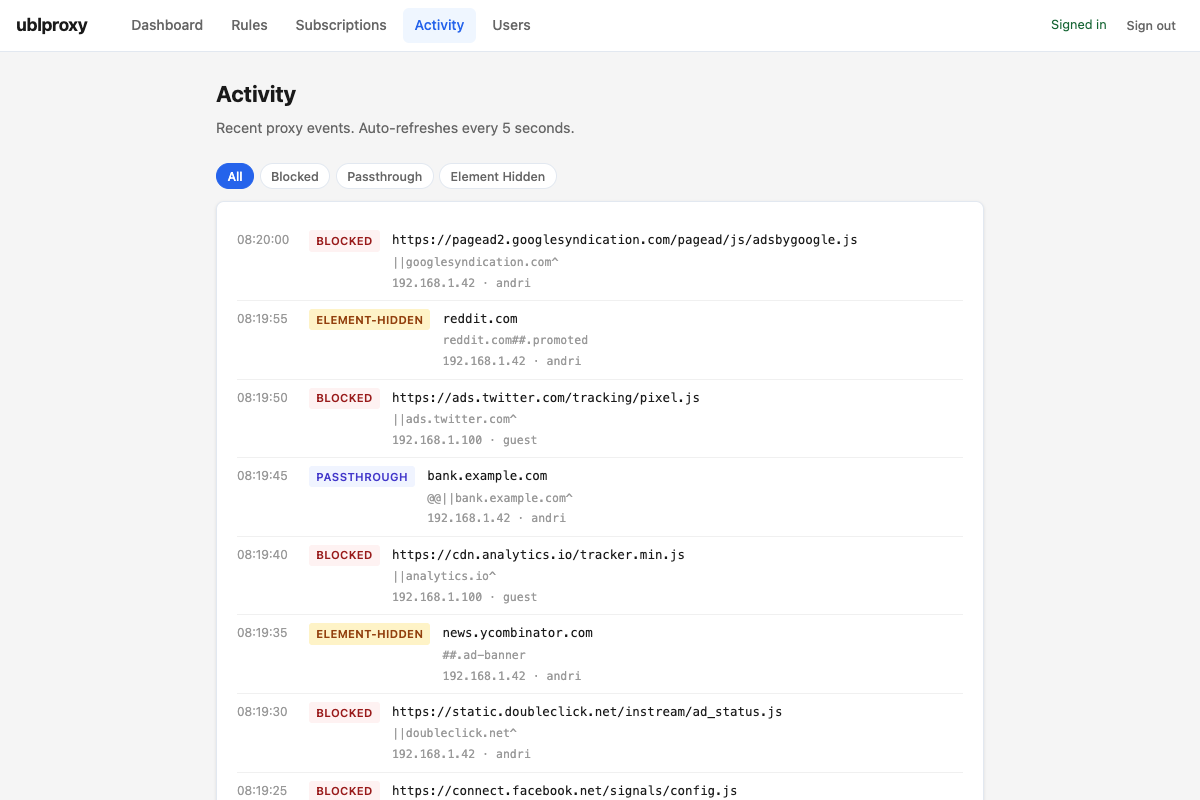Click the Sign out link
Image resolution: width=1200 pixels, height=800 pixels.
tap(1150, 26)
